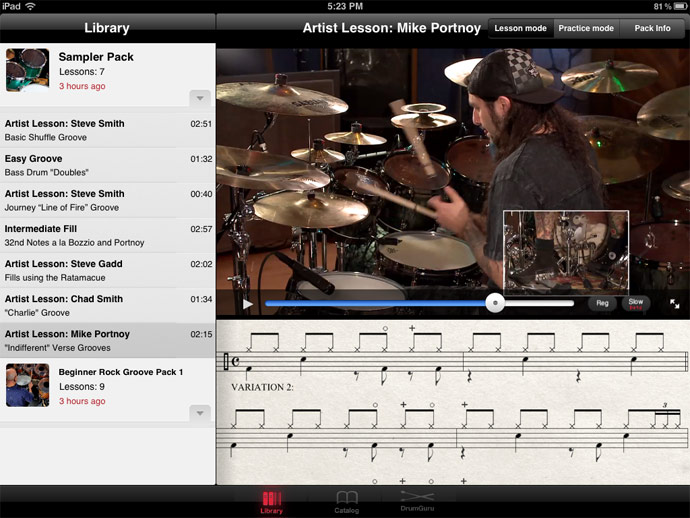Viewport: 690px width, 518px height.
Task: Expand the Beginner Rock Groove Pack 1
Action: pos(200,413)
